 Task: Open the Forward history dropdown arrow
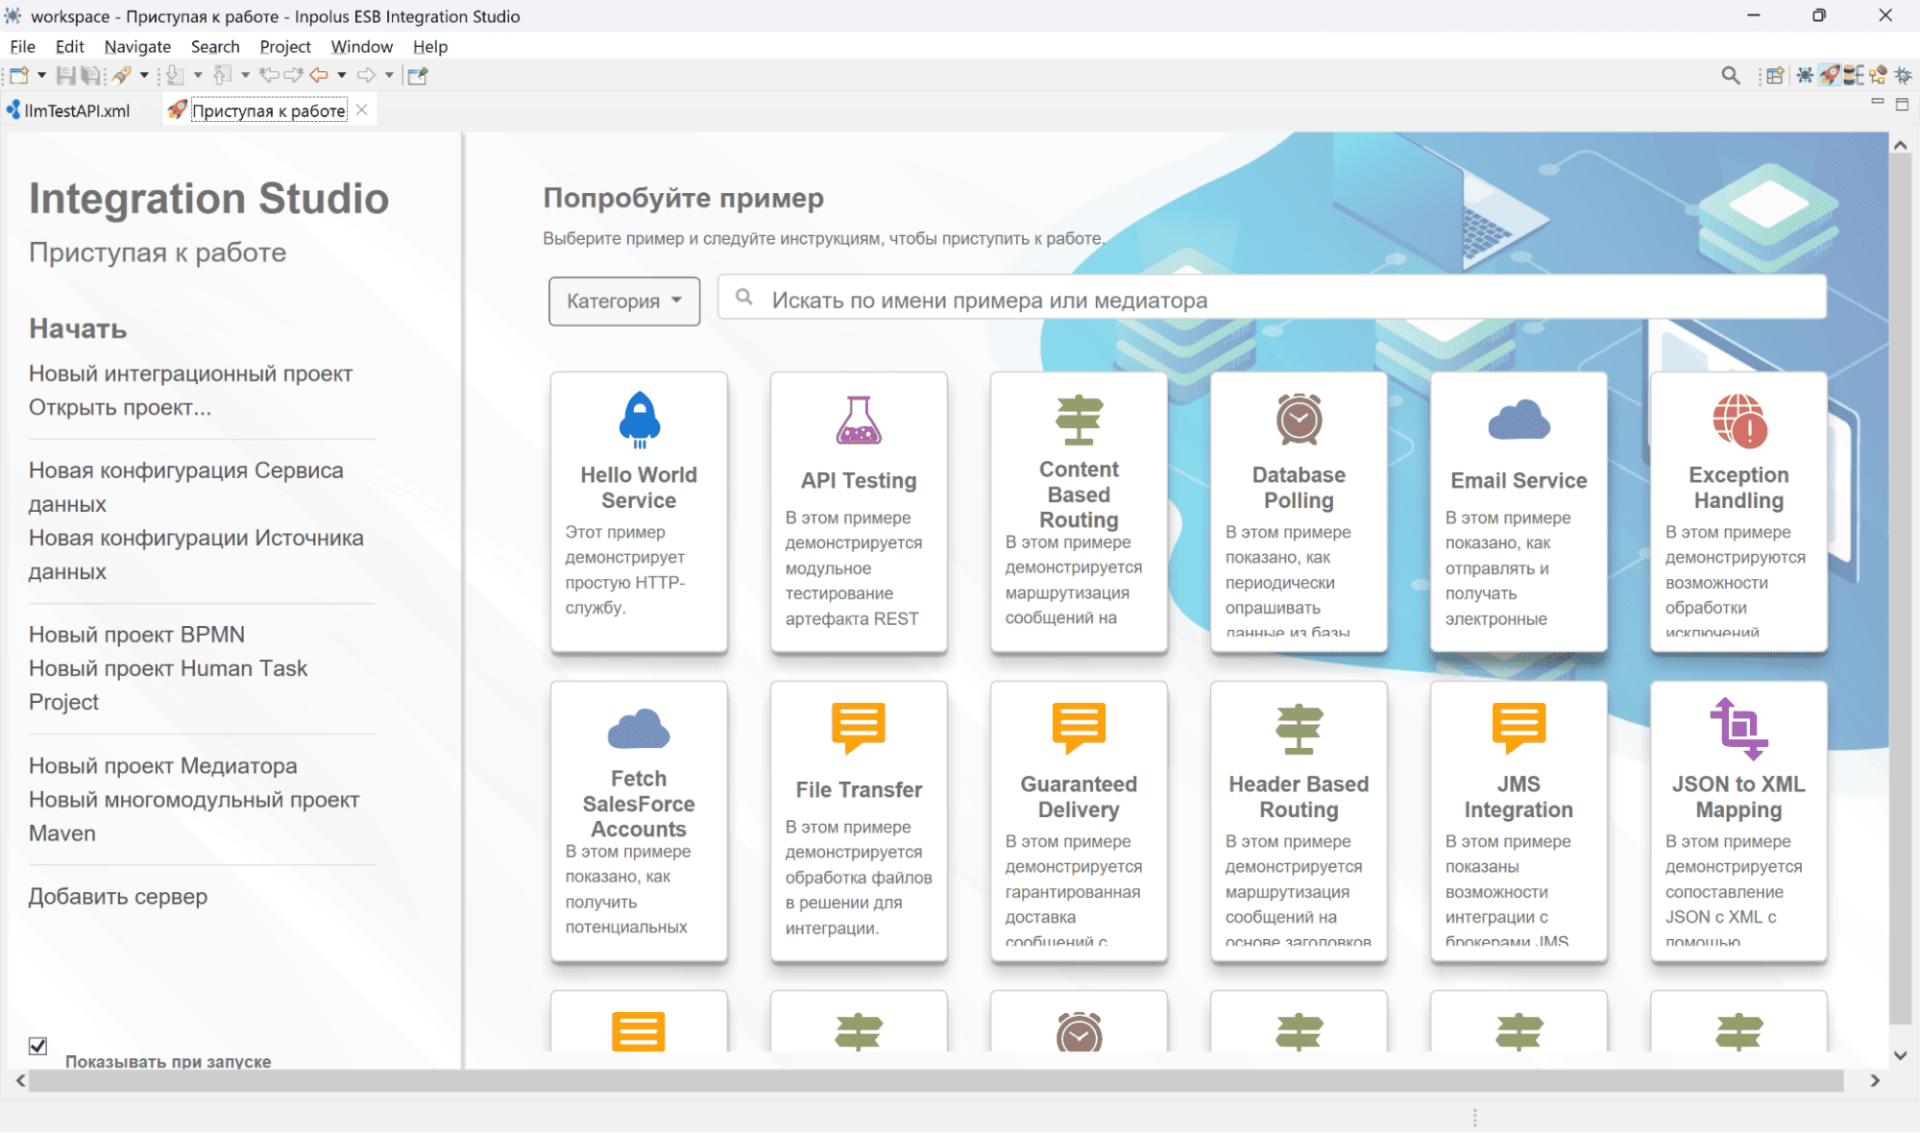(x=389, y=75)
